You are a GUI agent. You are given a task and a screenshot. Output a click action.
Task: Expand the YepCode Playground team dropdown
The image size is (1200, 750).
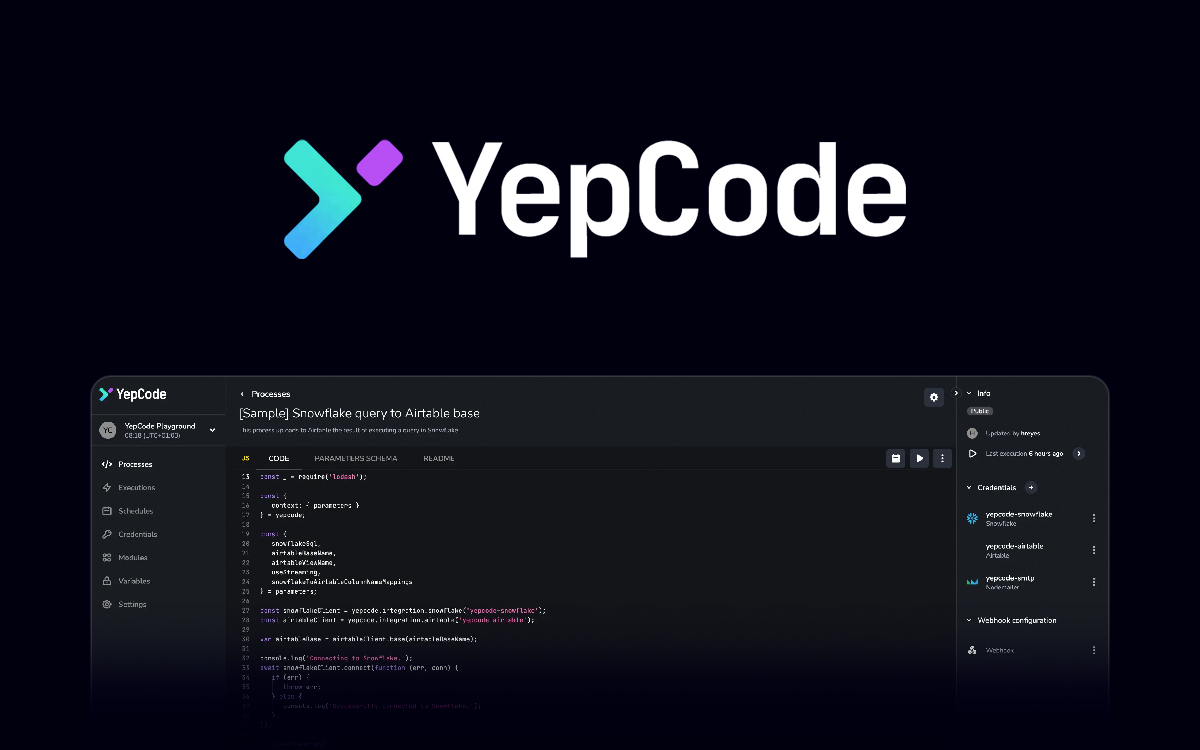click(x=212, y=430)
